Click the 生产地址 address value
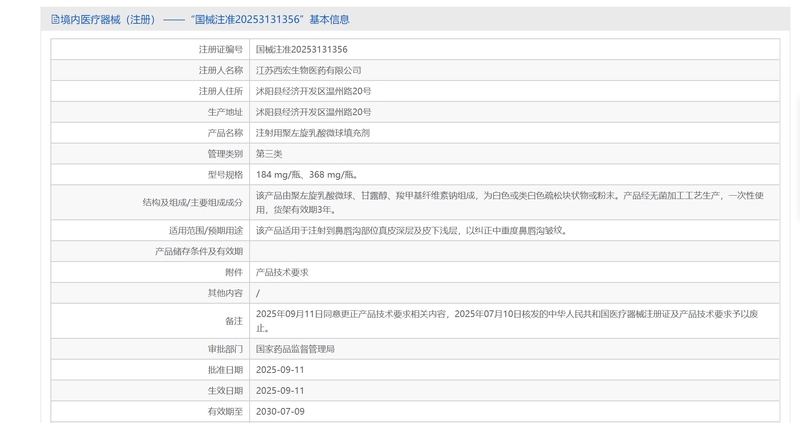This screenshot has width=800, height=423. pyautogui.click(x=313, y=112)
